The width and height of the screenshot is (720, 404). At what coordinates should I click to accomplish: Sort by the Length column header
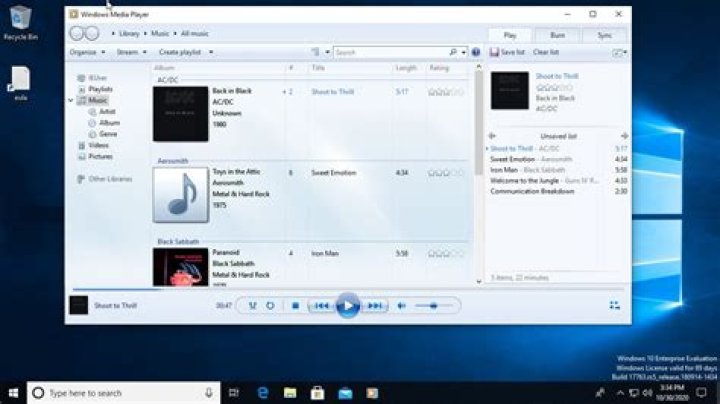point(406,68)
